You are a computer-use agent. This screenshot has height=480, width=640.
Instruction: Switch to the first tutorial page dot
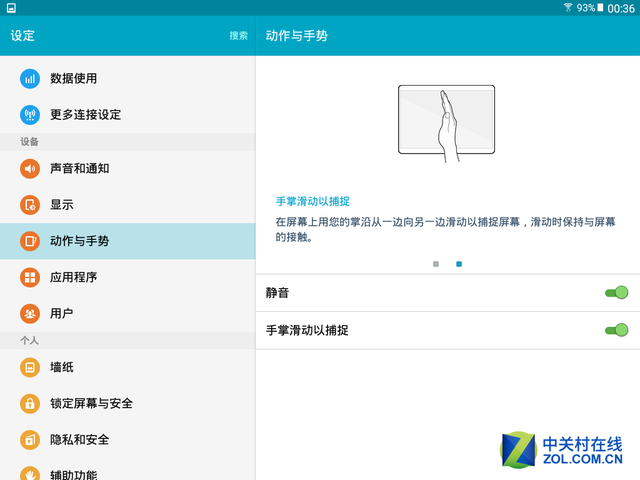click(x=436, y=264)
